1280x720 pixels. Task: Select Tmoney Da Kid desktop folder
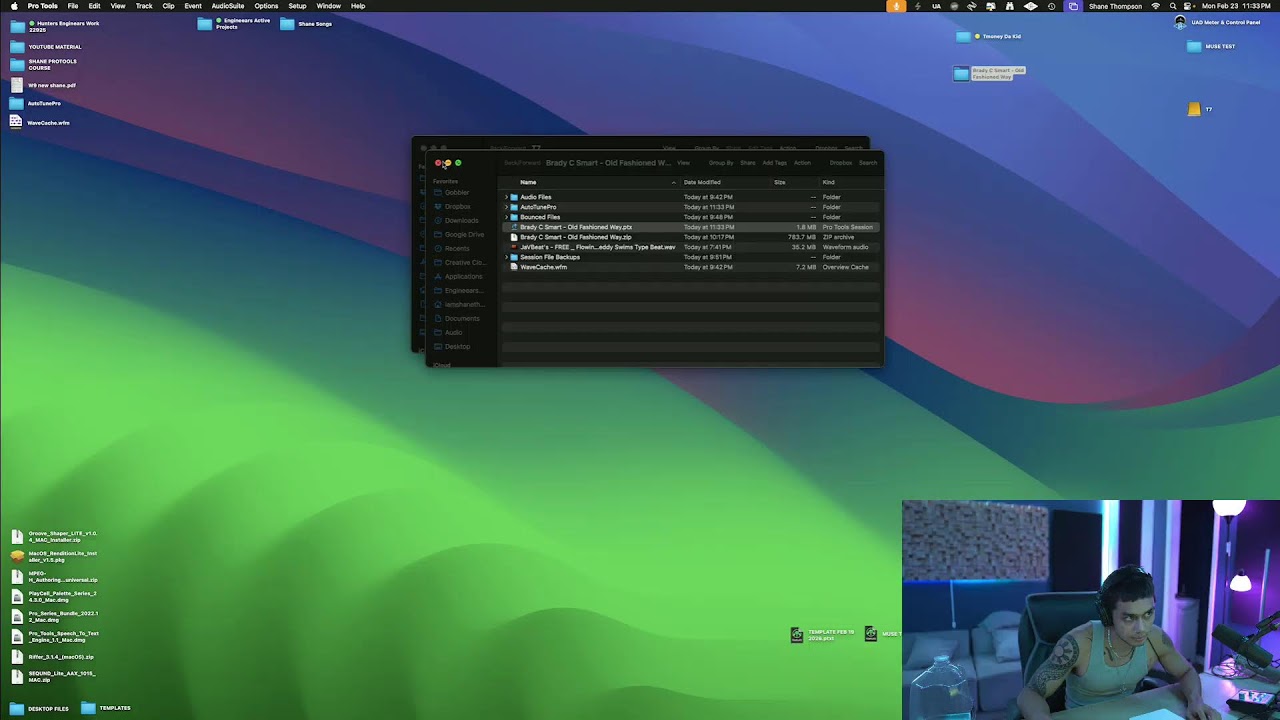click(989, 37)
